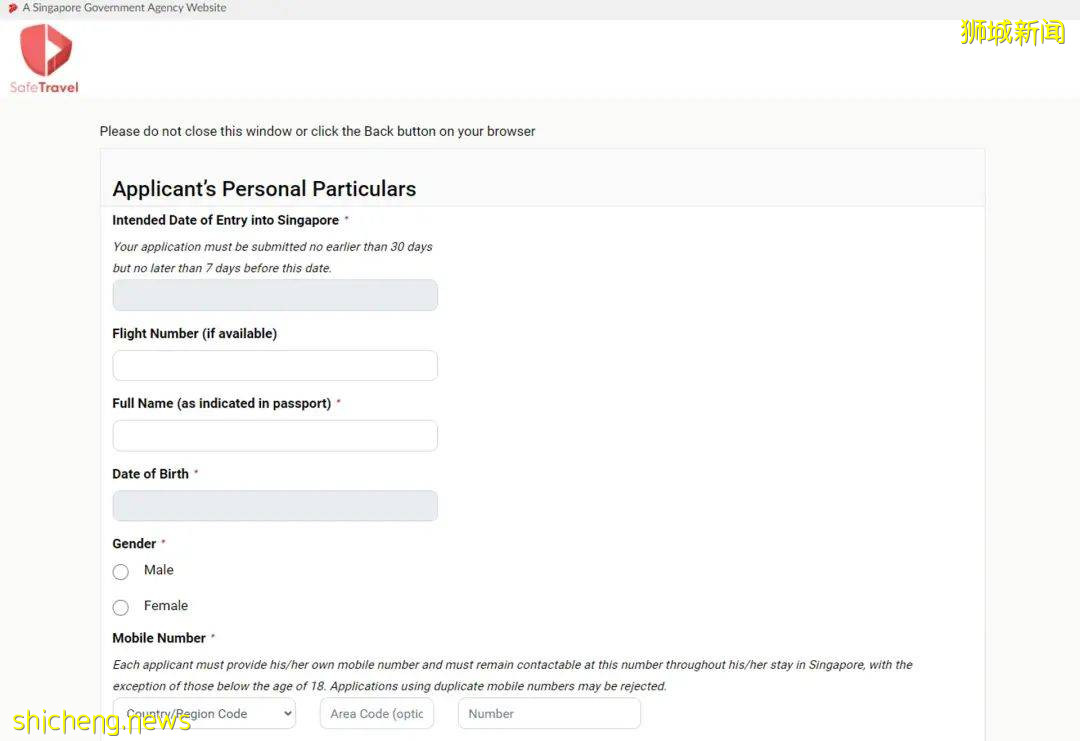1080x741 pixels.
Task: Click the Gender field label
Action: pos(134,544)
